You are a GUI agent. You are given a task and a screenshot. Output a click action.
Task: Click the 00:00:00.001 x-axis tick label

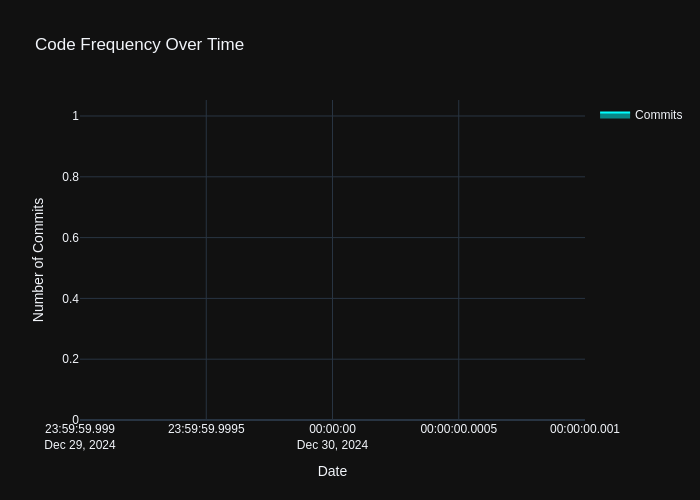click(584, 429)
